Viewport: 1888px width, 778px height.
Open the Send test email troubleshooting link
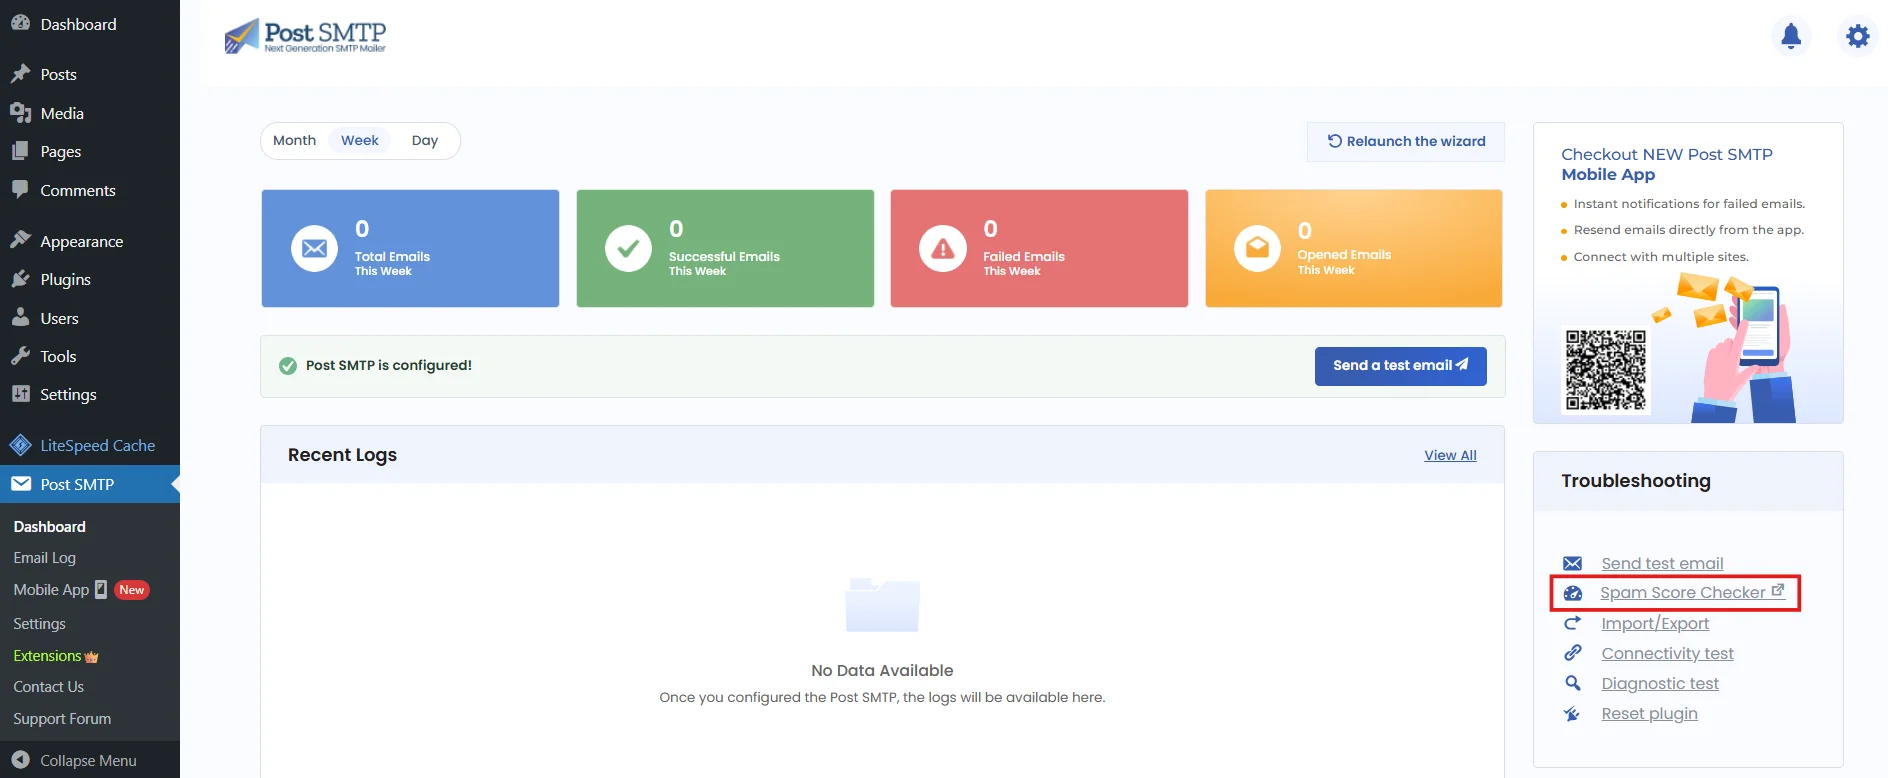1662,563
